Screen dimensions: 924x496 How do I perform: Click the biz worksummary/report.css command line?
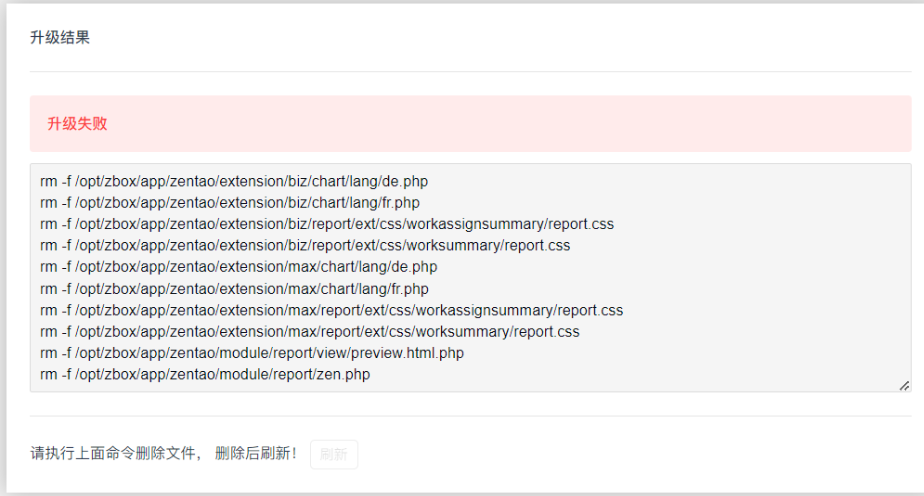pyautogui.click(x=305, y=245)
